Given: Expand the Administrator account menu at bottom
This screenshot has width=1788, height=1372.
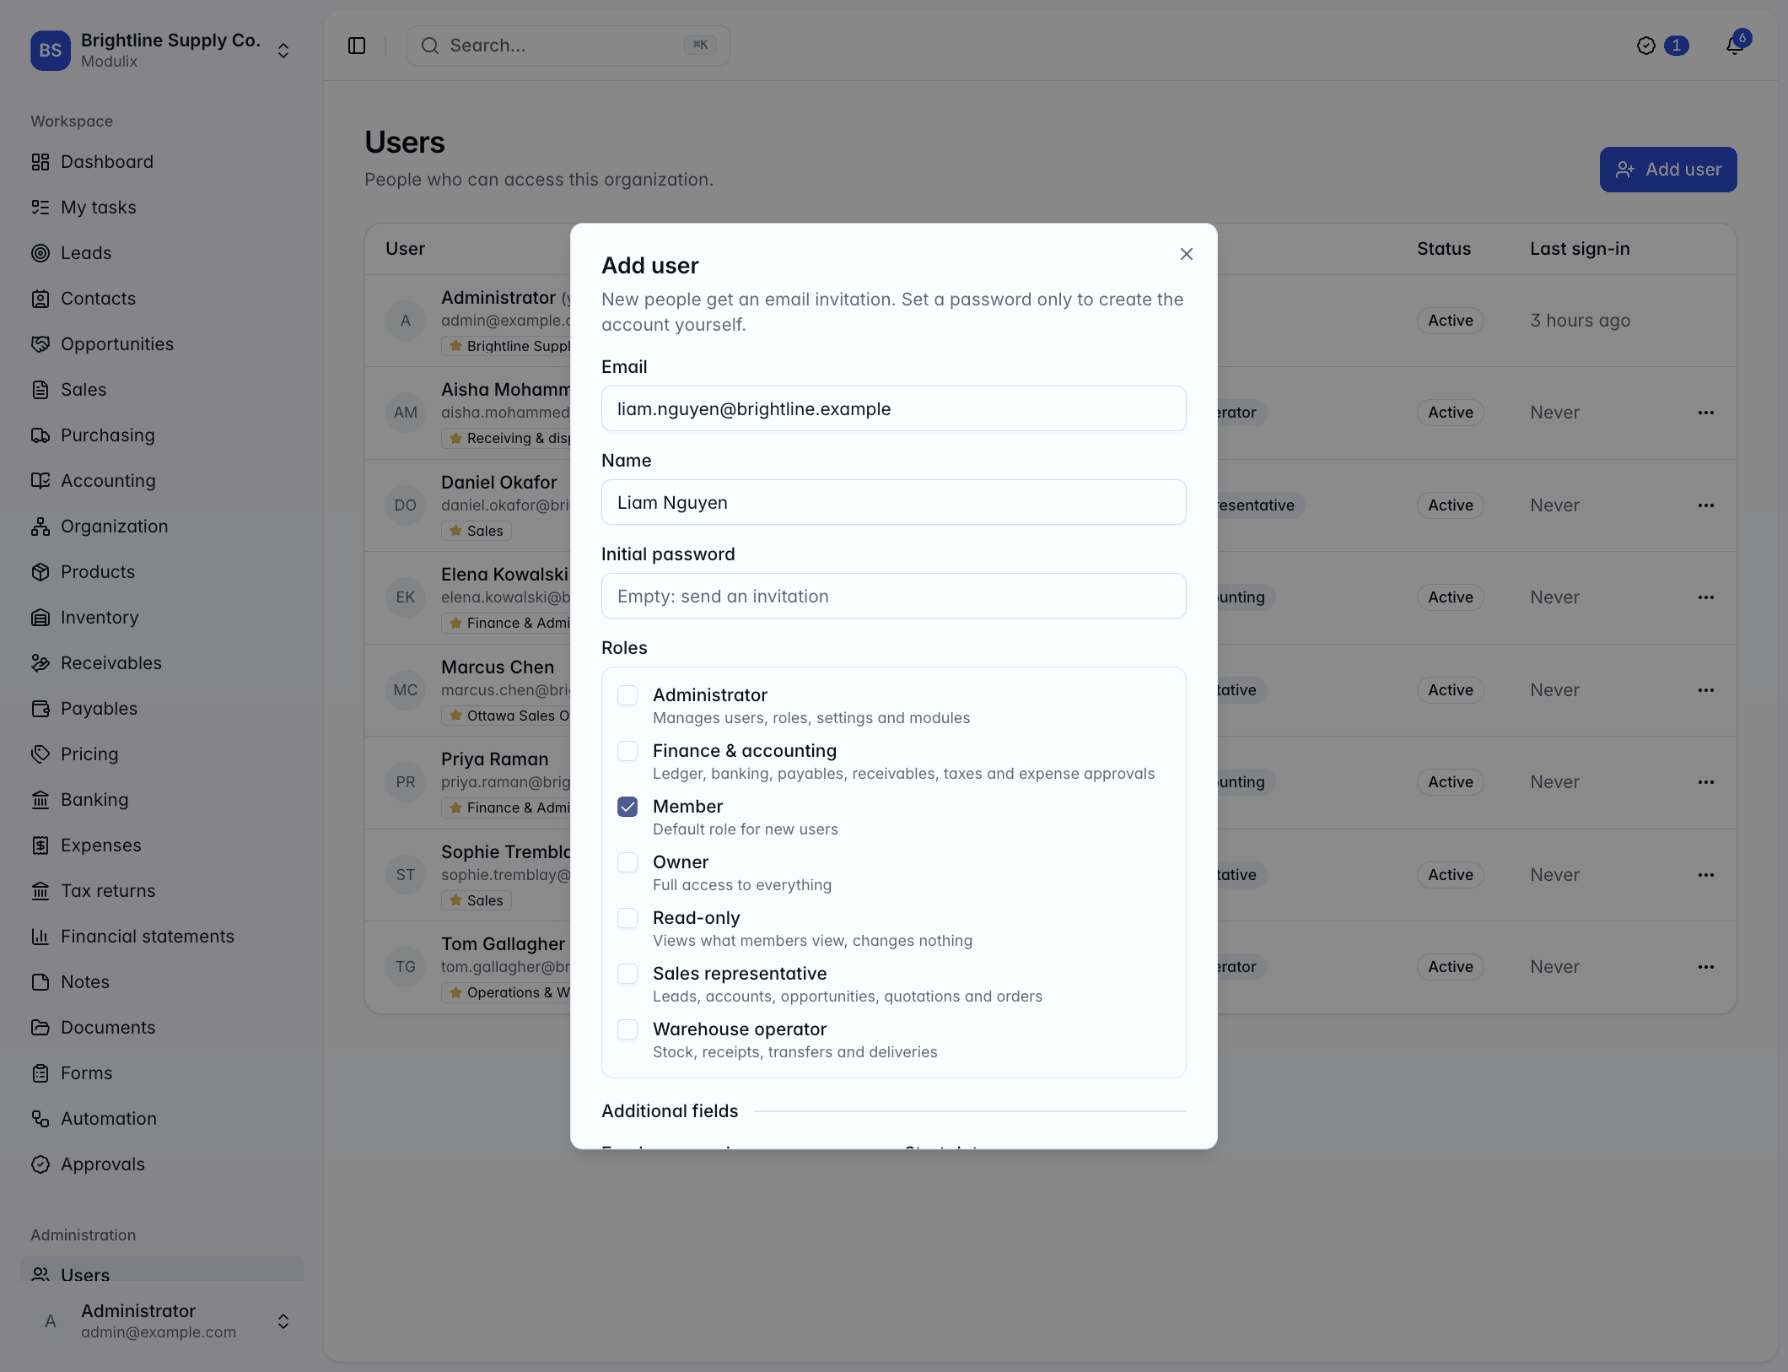Looking at the screenshot, I should tap(162, 1321).
